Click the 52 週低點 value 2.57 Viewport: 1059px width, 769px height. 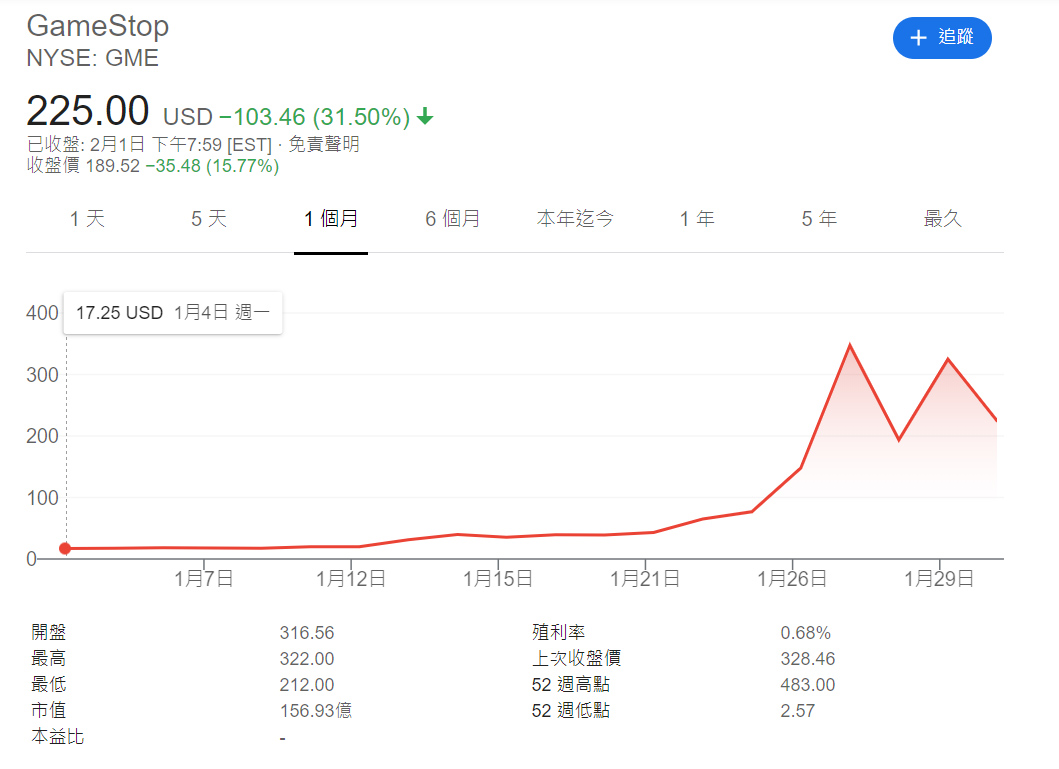(798, 710)
